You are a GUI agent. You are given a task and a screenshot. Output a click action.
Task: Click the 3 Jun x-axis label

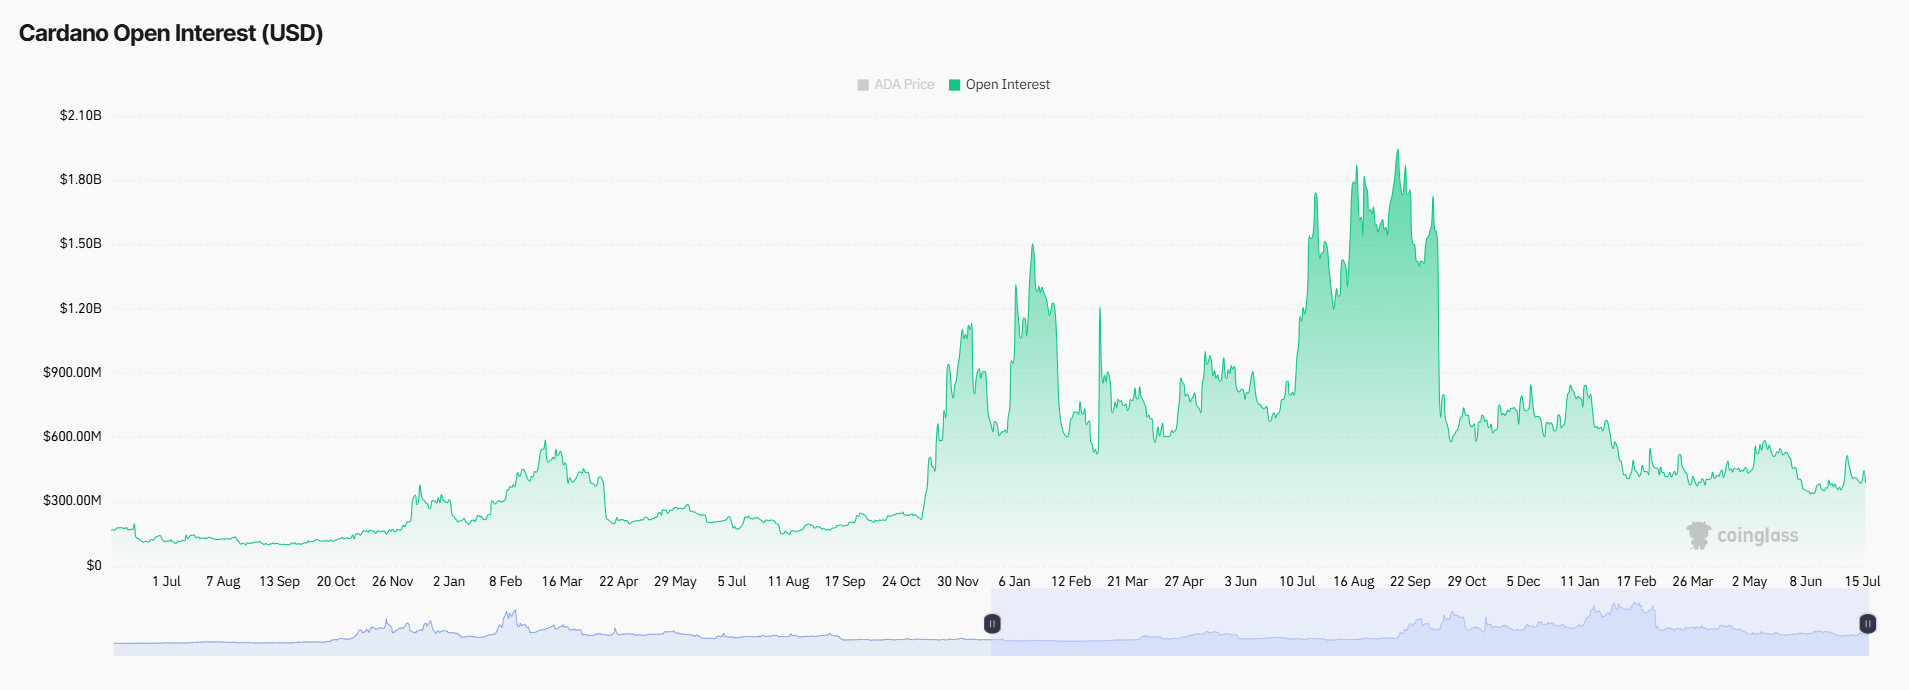click(1240, 582)
